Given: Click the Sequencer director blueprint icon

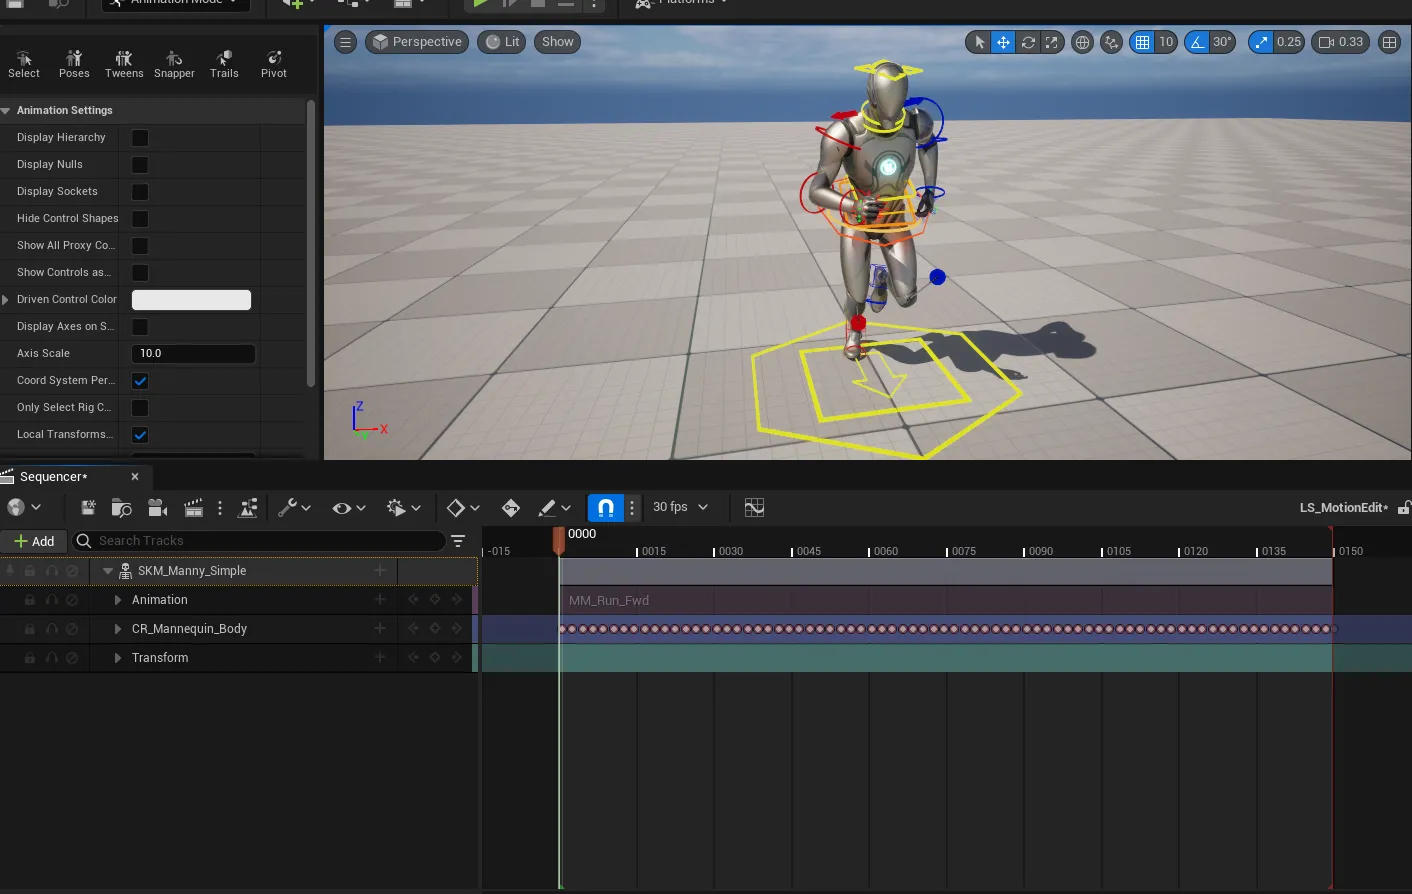Looking at the screenshot, I should click(x=248, y=508).
